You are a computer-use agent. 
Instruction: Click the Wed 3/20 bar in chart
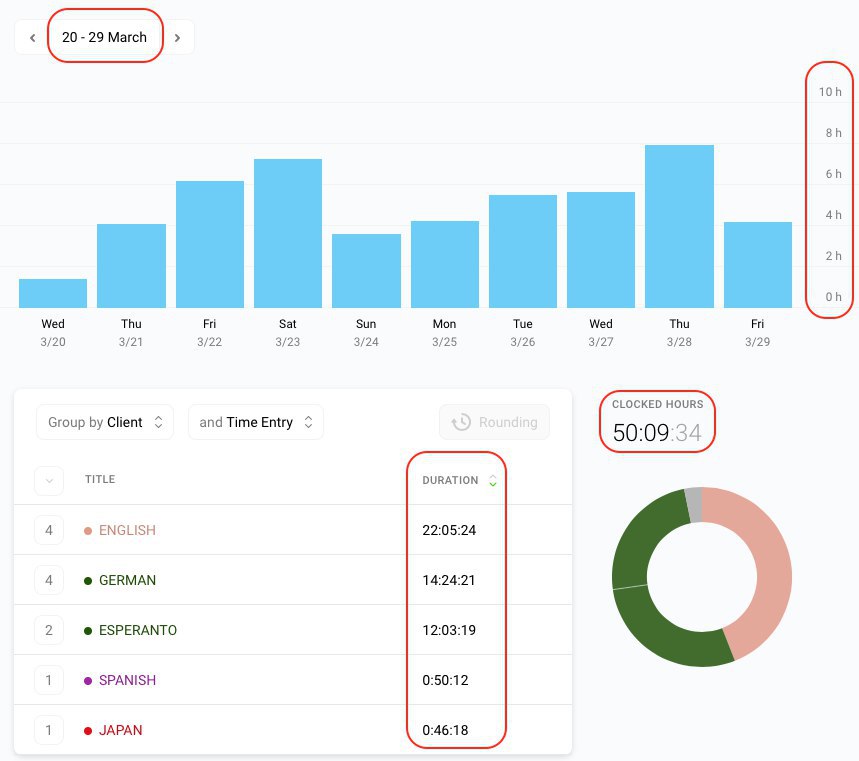pos(53,293)
